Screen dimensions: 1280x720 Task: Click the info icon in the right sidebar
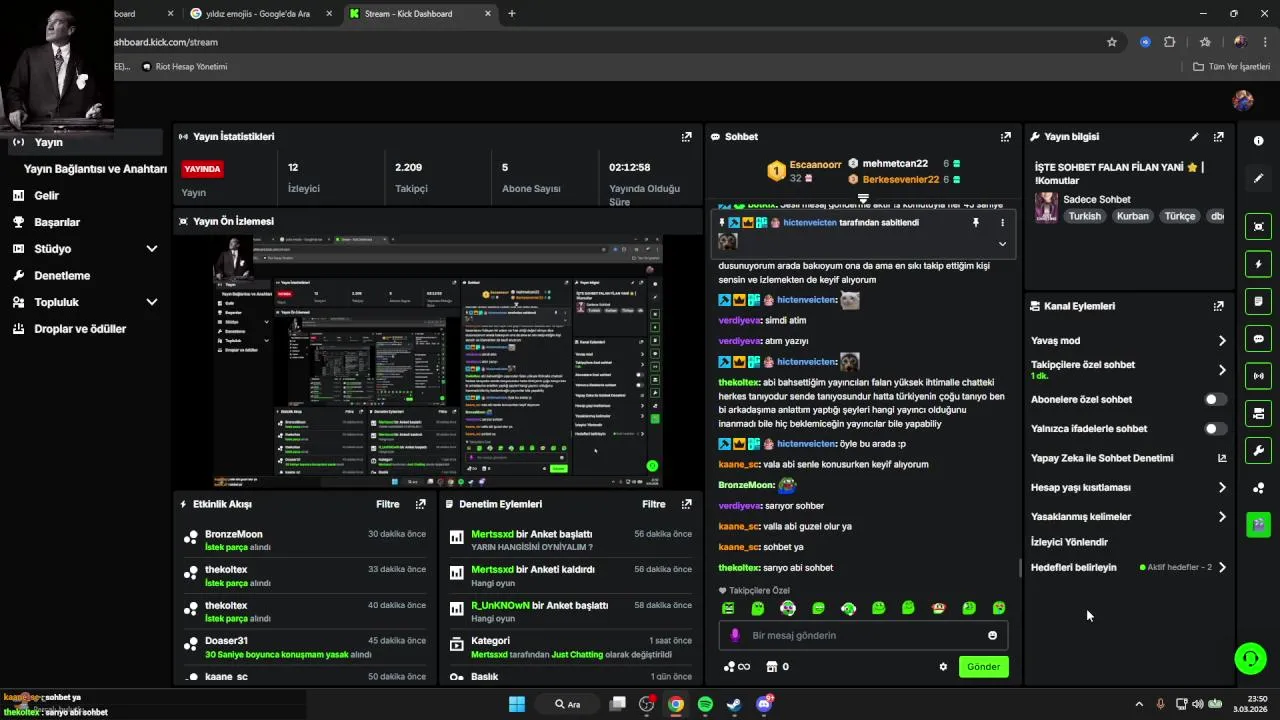pos(1258,141)
